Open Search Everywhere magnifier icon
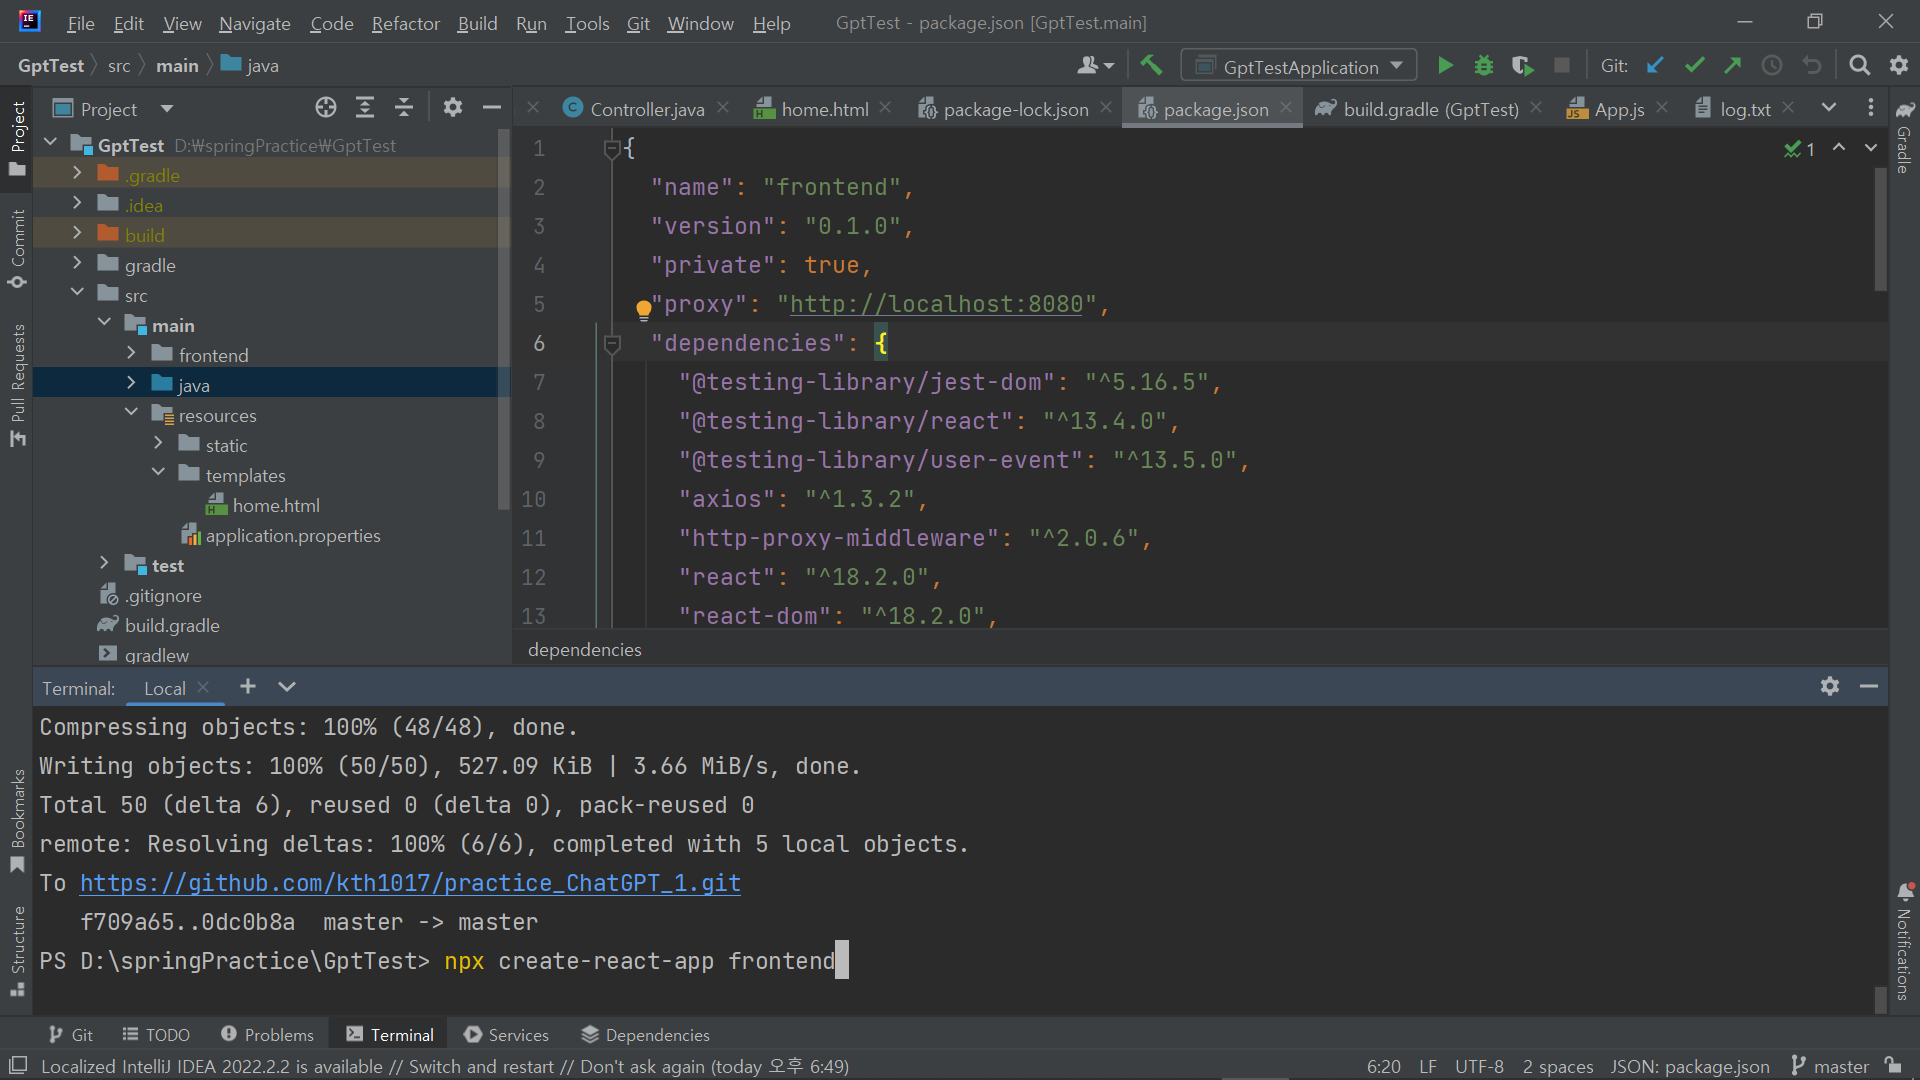Screen dimensions: 1920x1080 point(1859,66)
